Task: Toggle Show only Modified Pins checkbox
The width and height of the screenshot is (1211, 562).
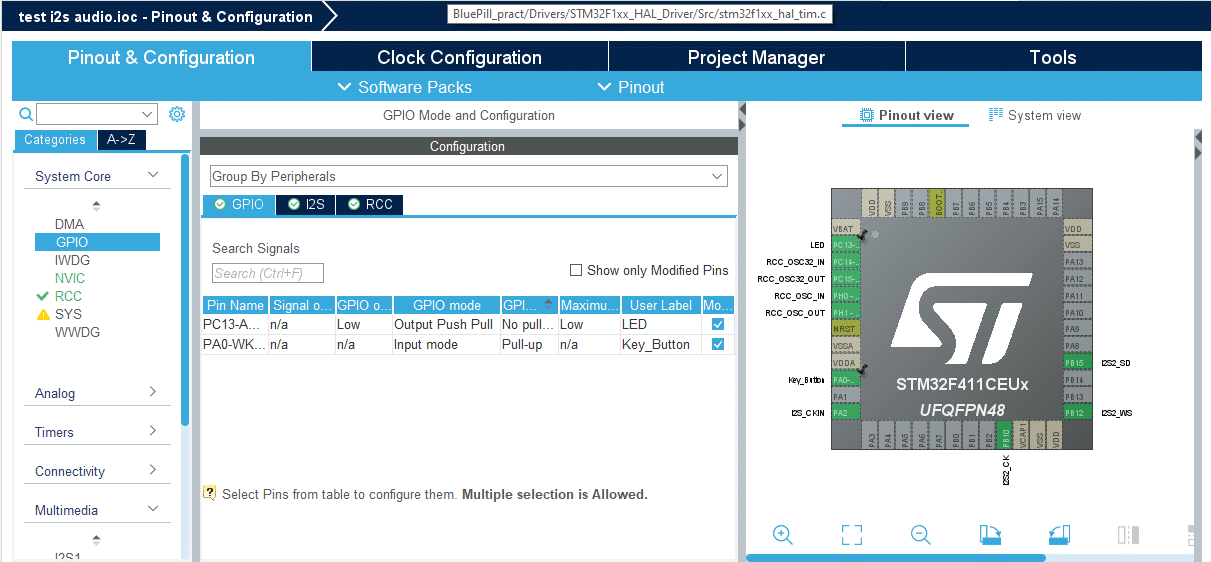Action: click(x=576, y=270)
